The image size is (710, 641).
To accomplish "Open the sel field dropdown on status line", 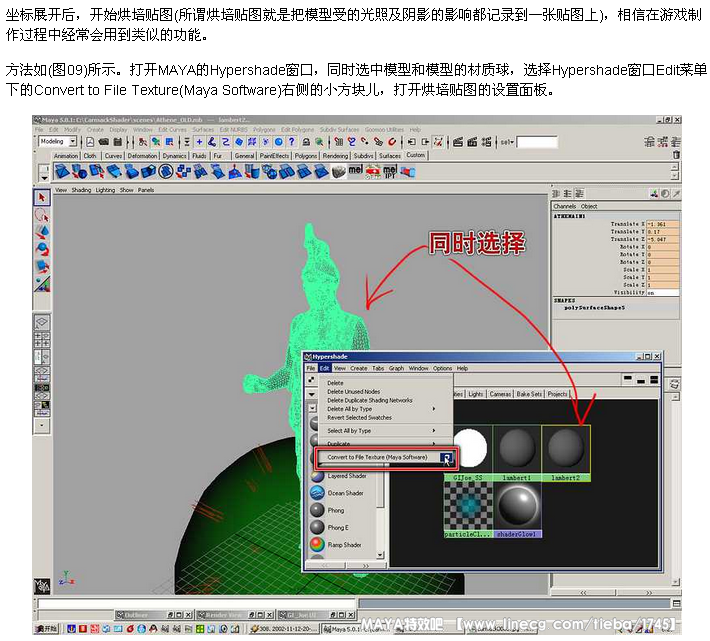I will pos(507,142).
